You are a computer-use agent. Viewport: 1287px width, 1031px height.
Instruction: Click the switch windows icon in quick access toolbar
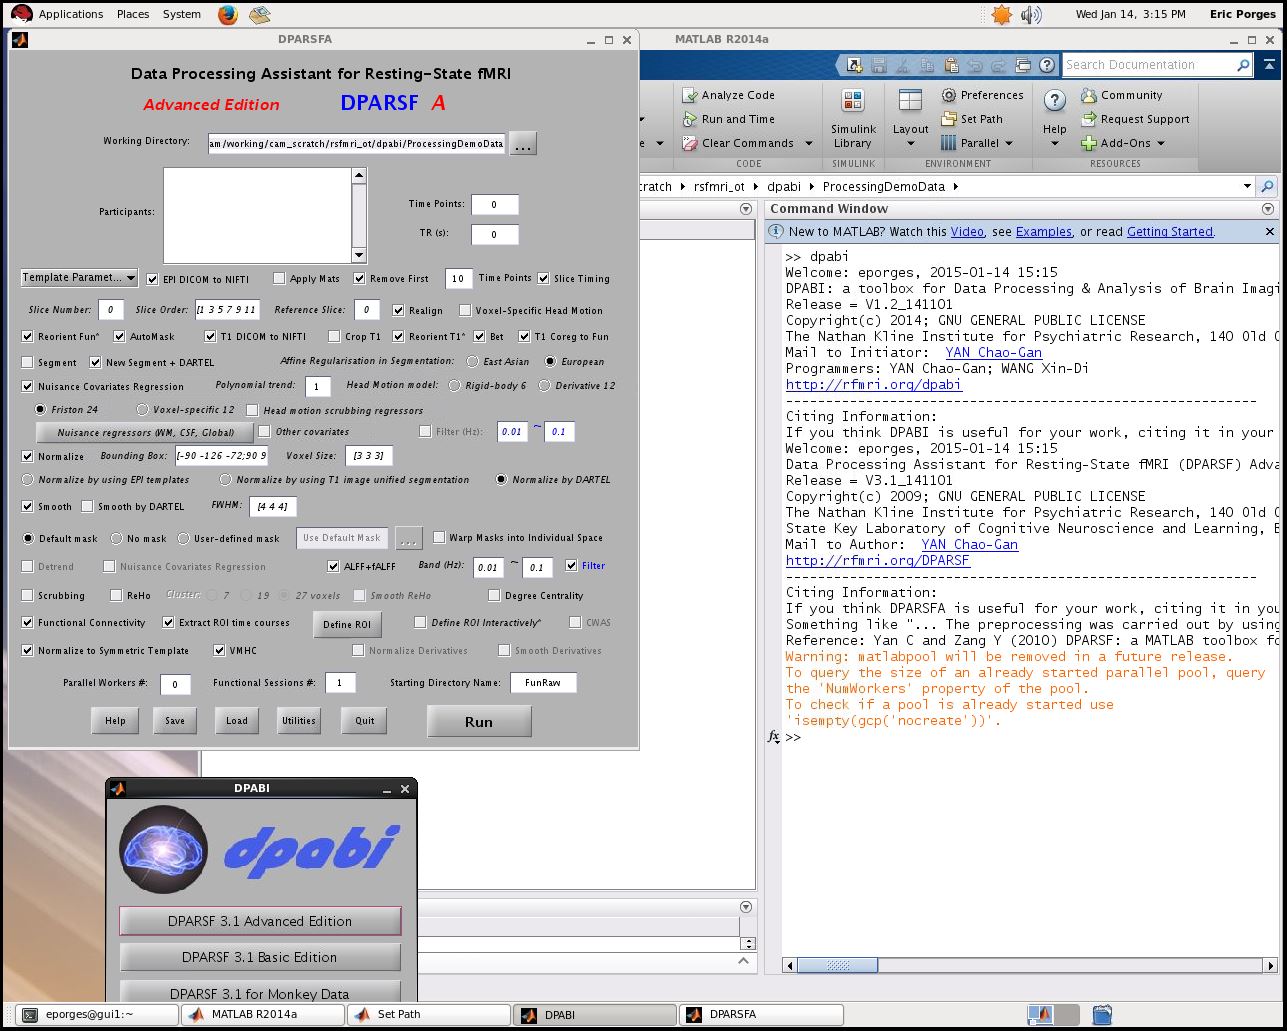coord(1022,65)
